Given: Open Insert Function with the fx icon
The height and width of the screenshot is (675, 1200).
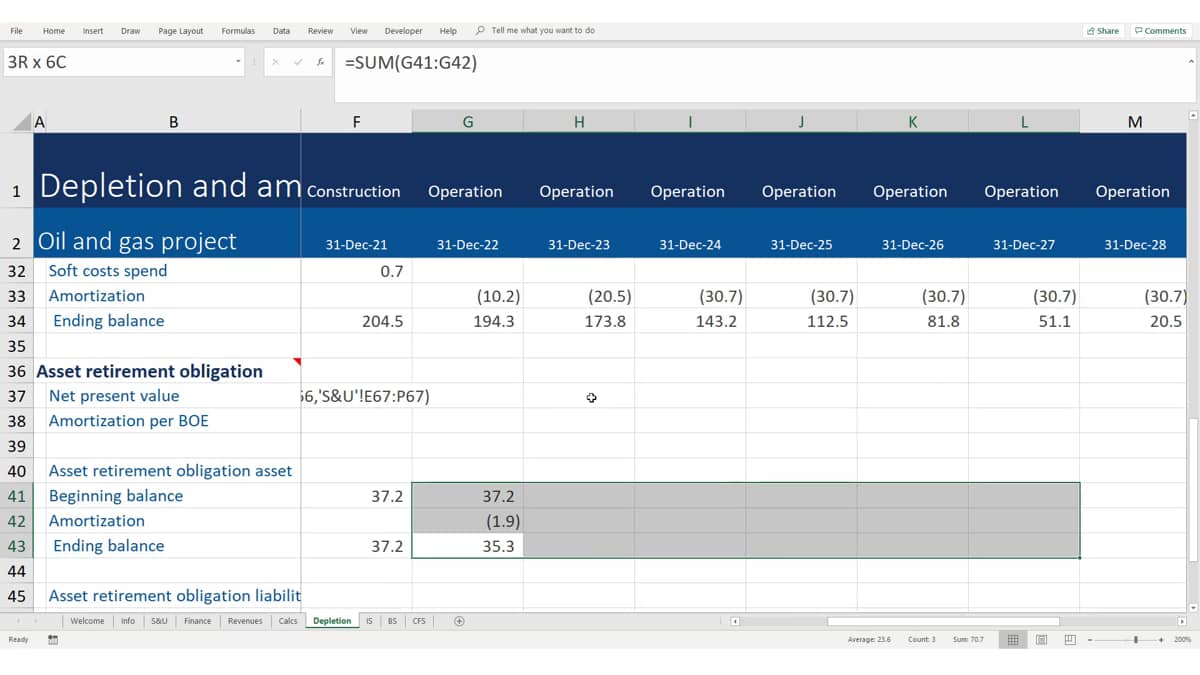Looking at the screenshot, I should [320, 62].
